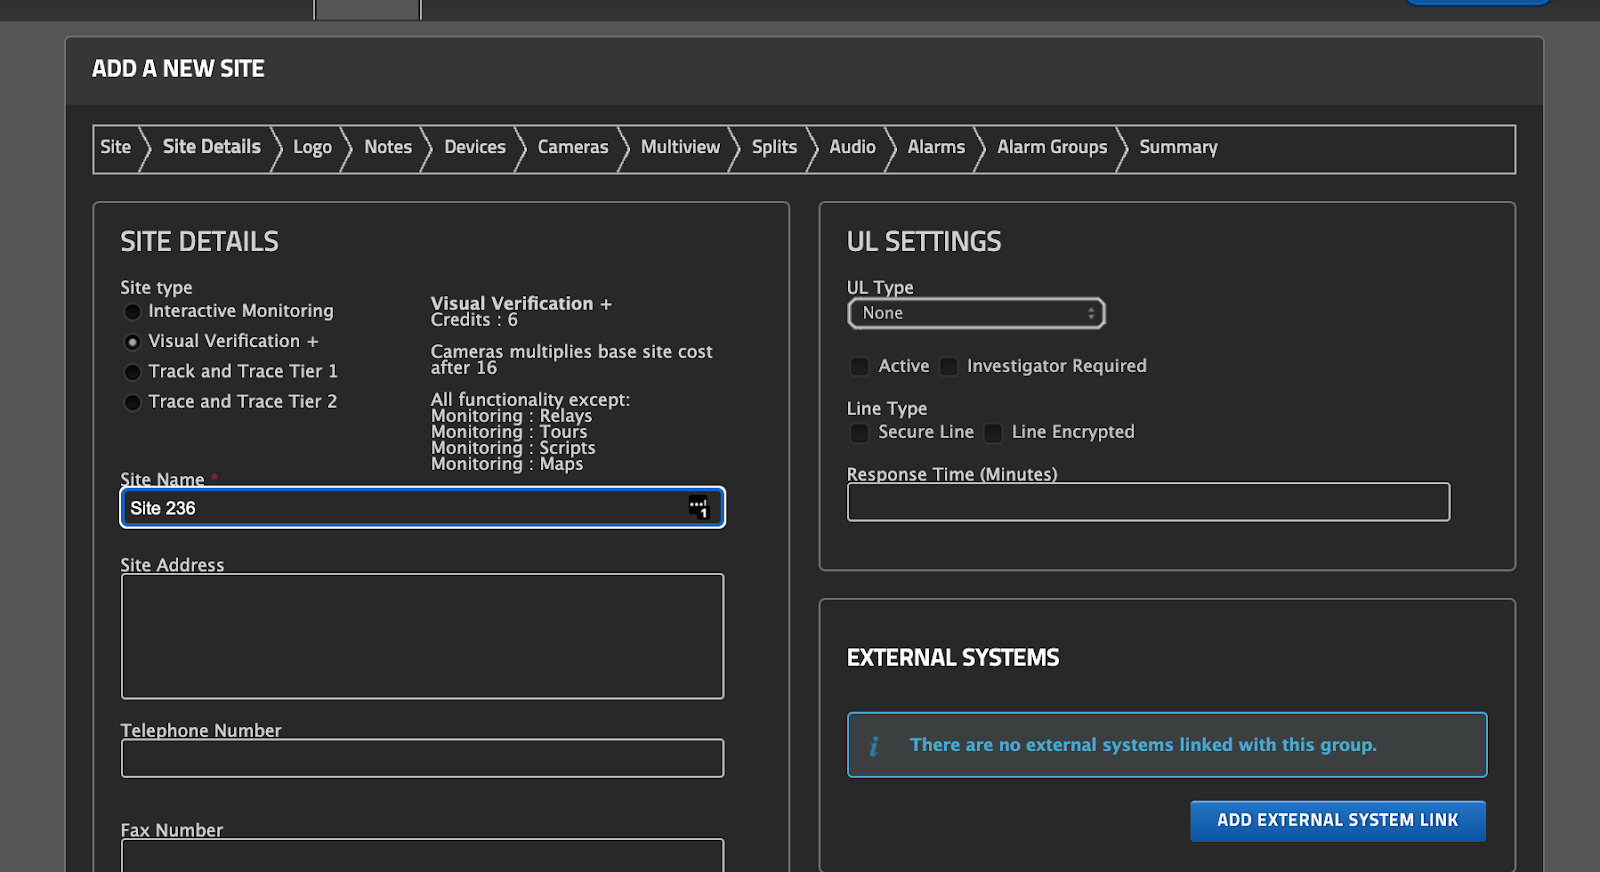This screenshot has height=872, width=1600.
Task: Go to the Alarm Groups step
Action: tap(1052, 147)
